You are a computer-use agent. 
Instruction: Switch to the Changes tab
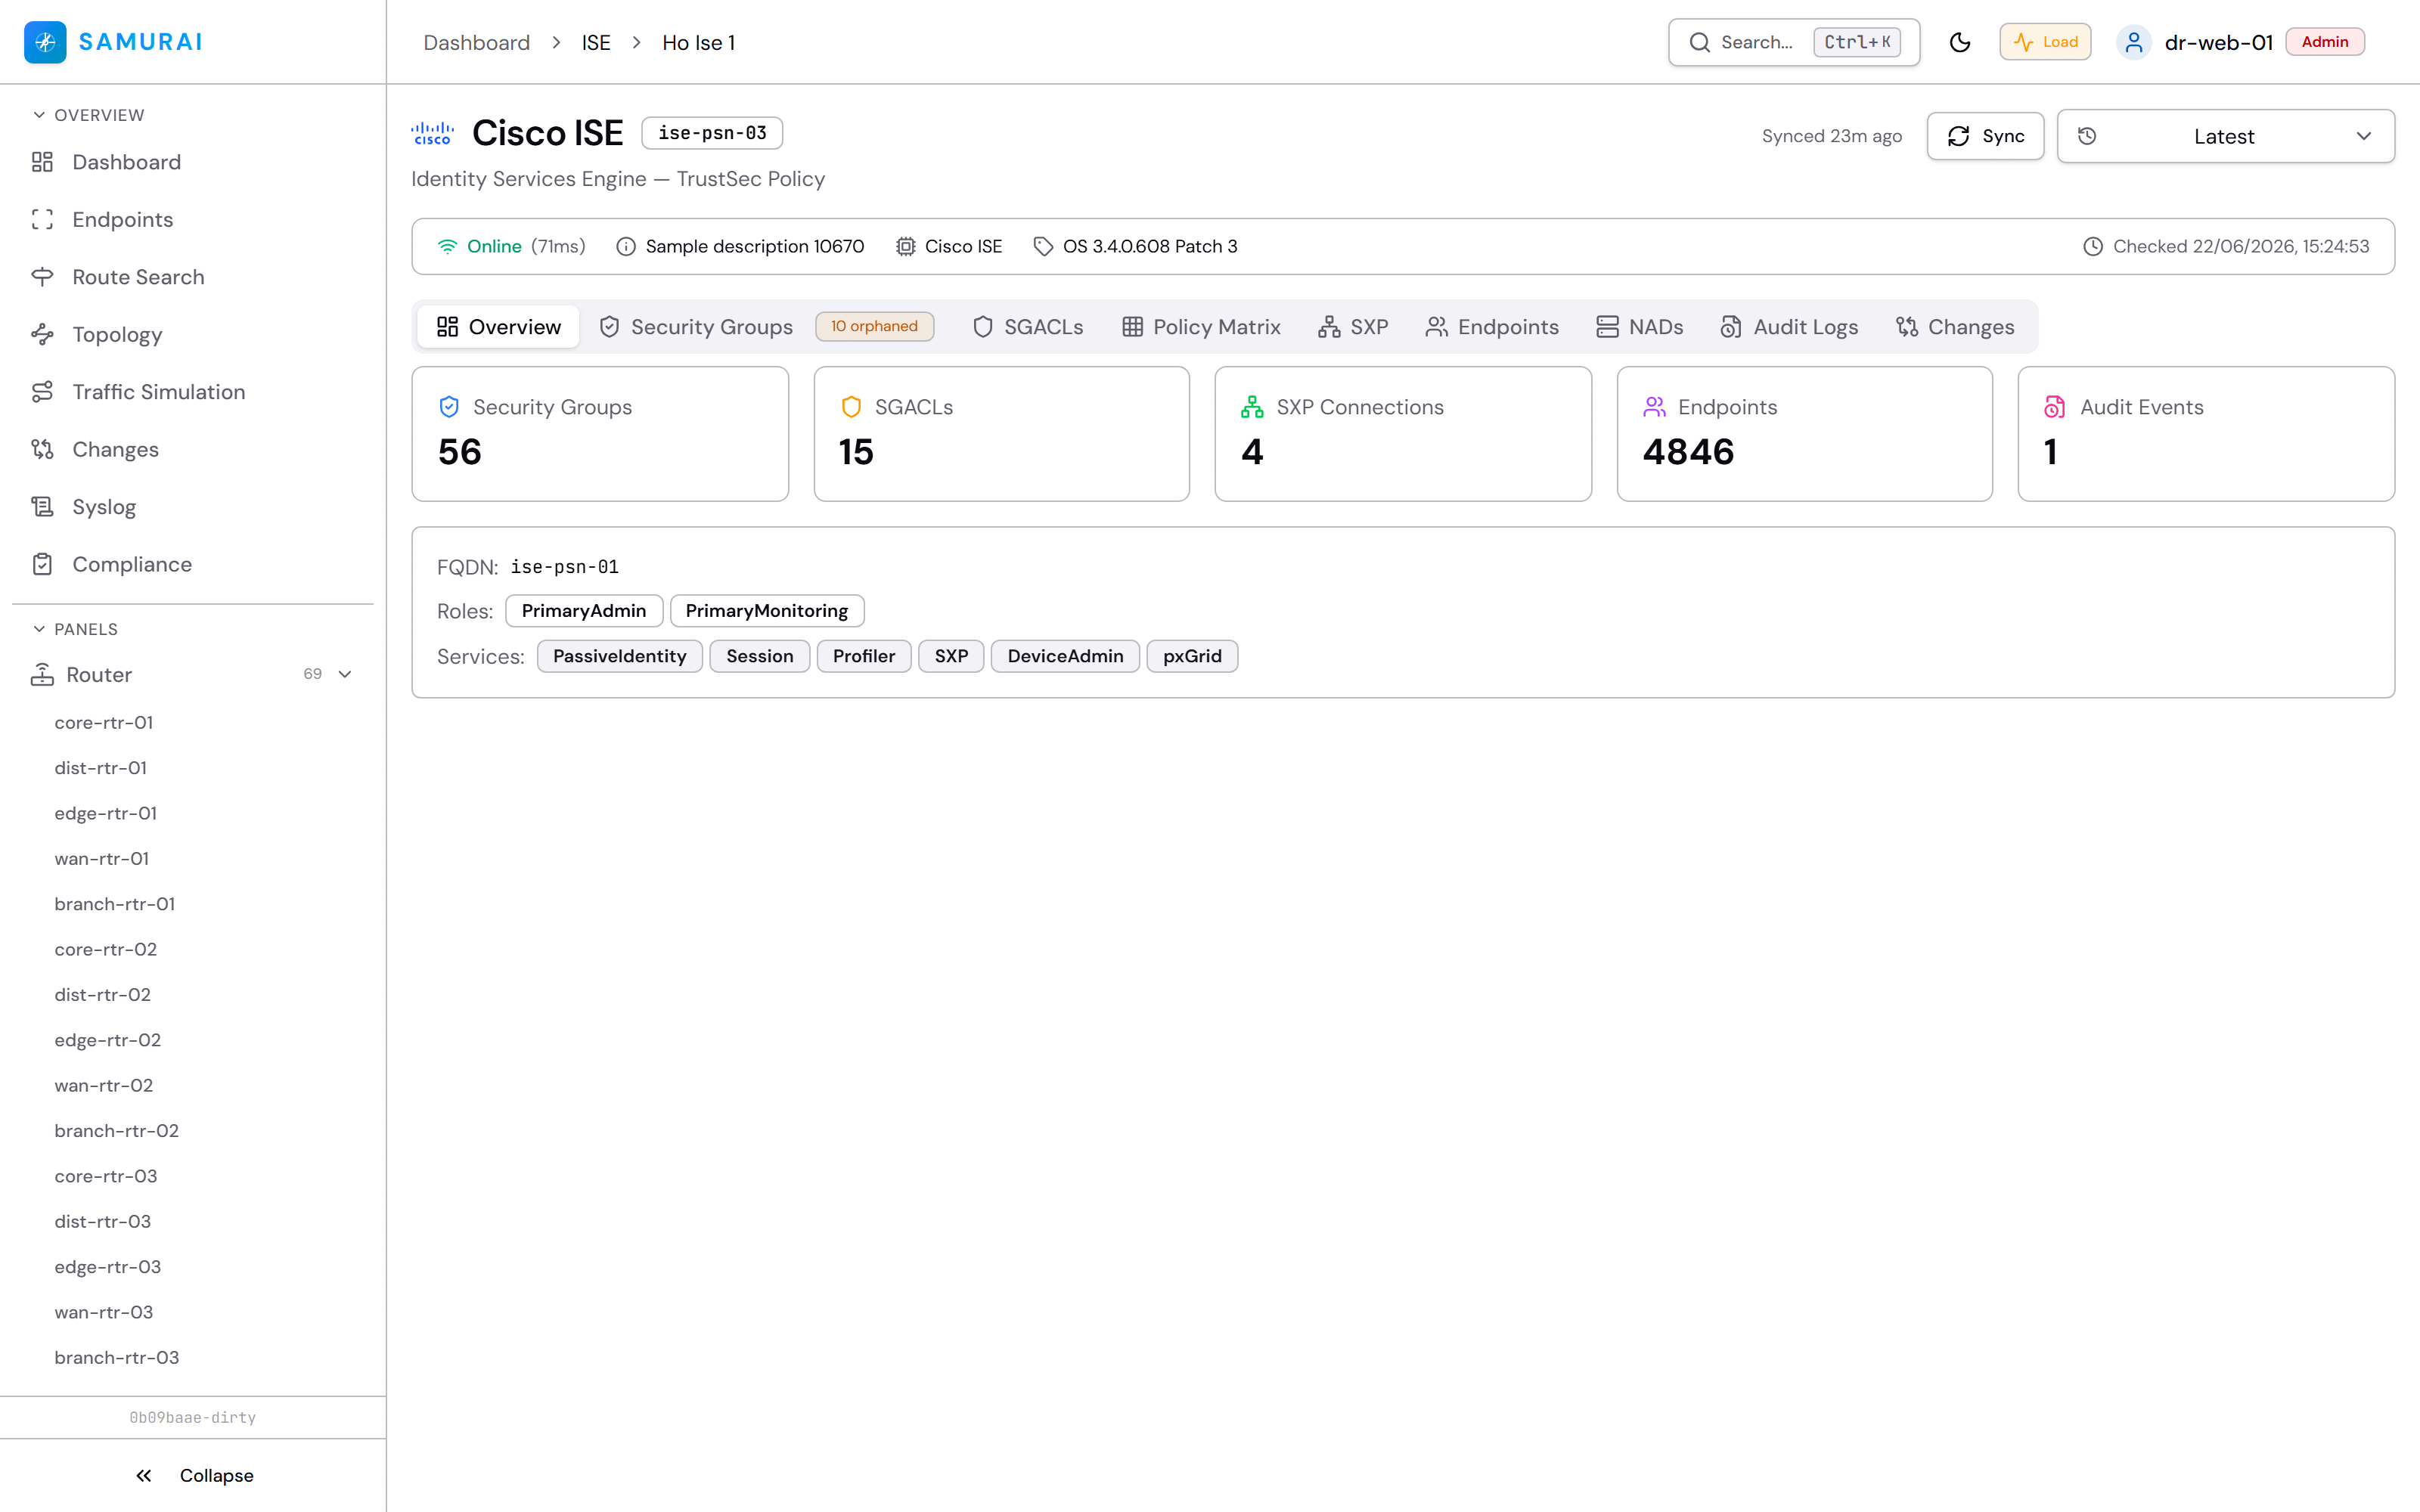pos(1955,327)
